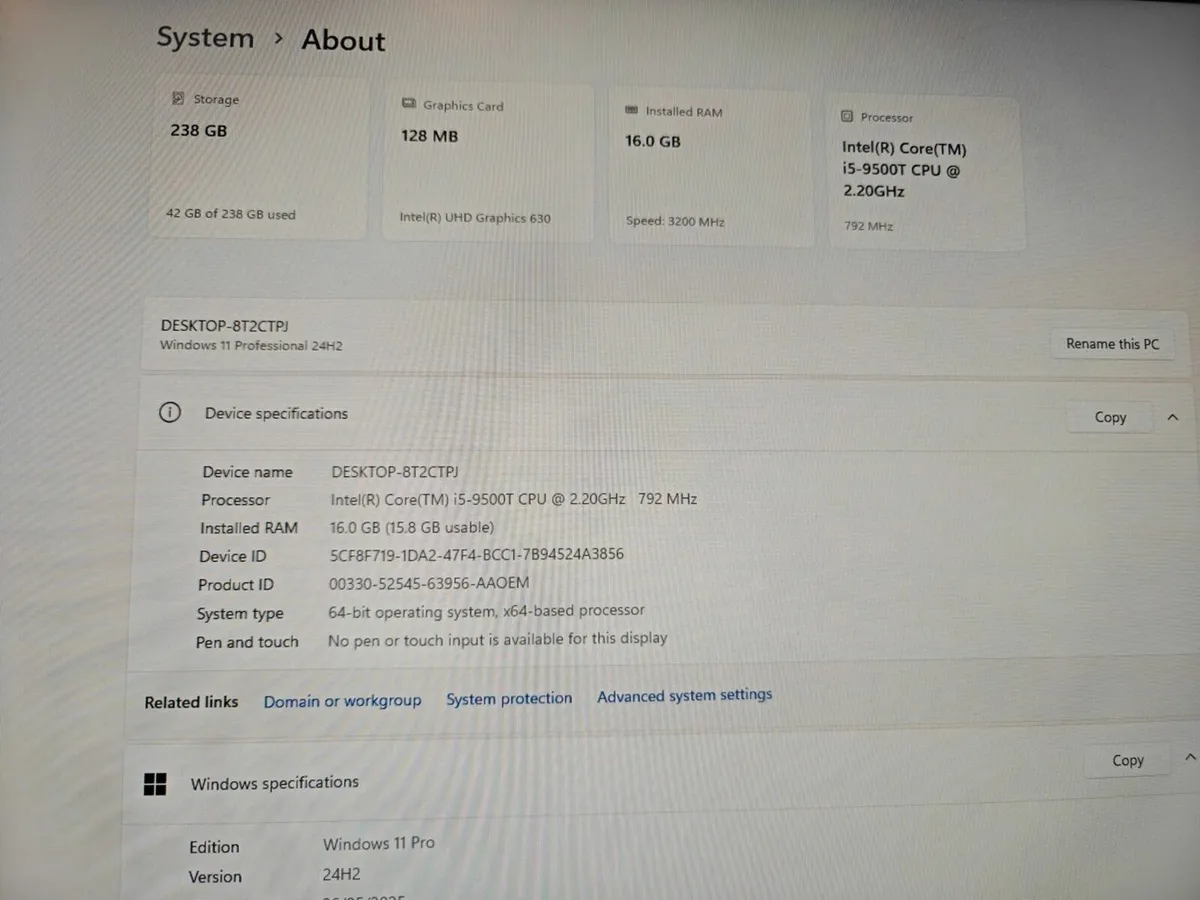Open System protection settings

[509, 698]
